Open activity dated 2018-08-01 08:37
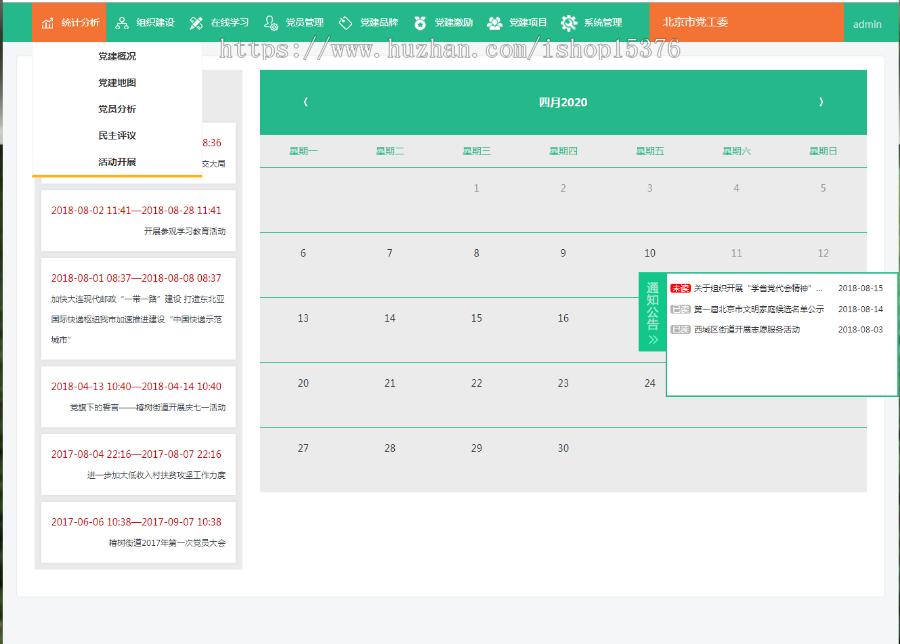 138,308
